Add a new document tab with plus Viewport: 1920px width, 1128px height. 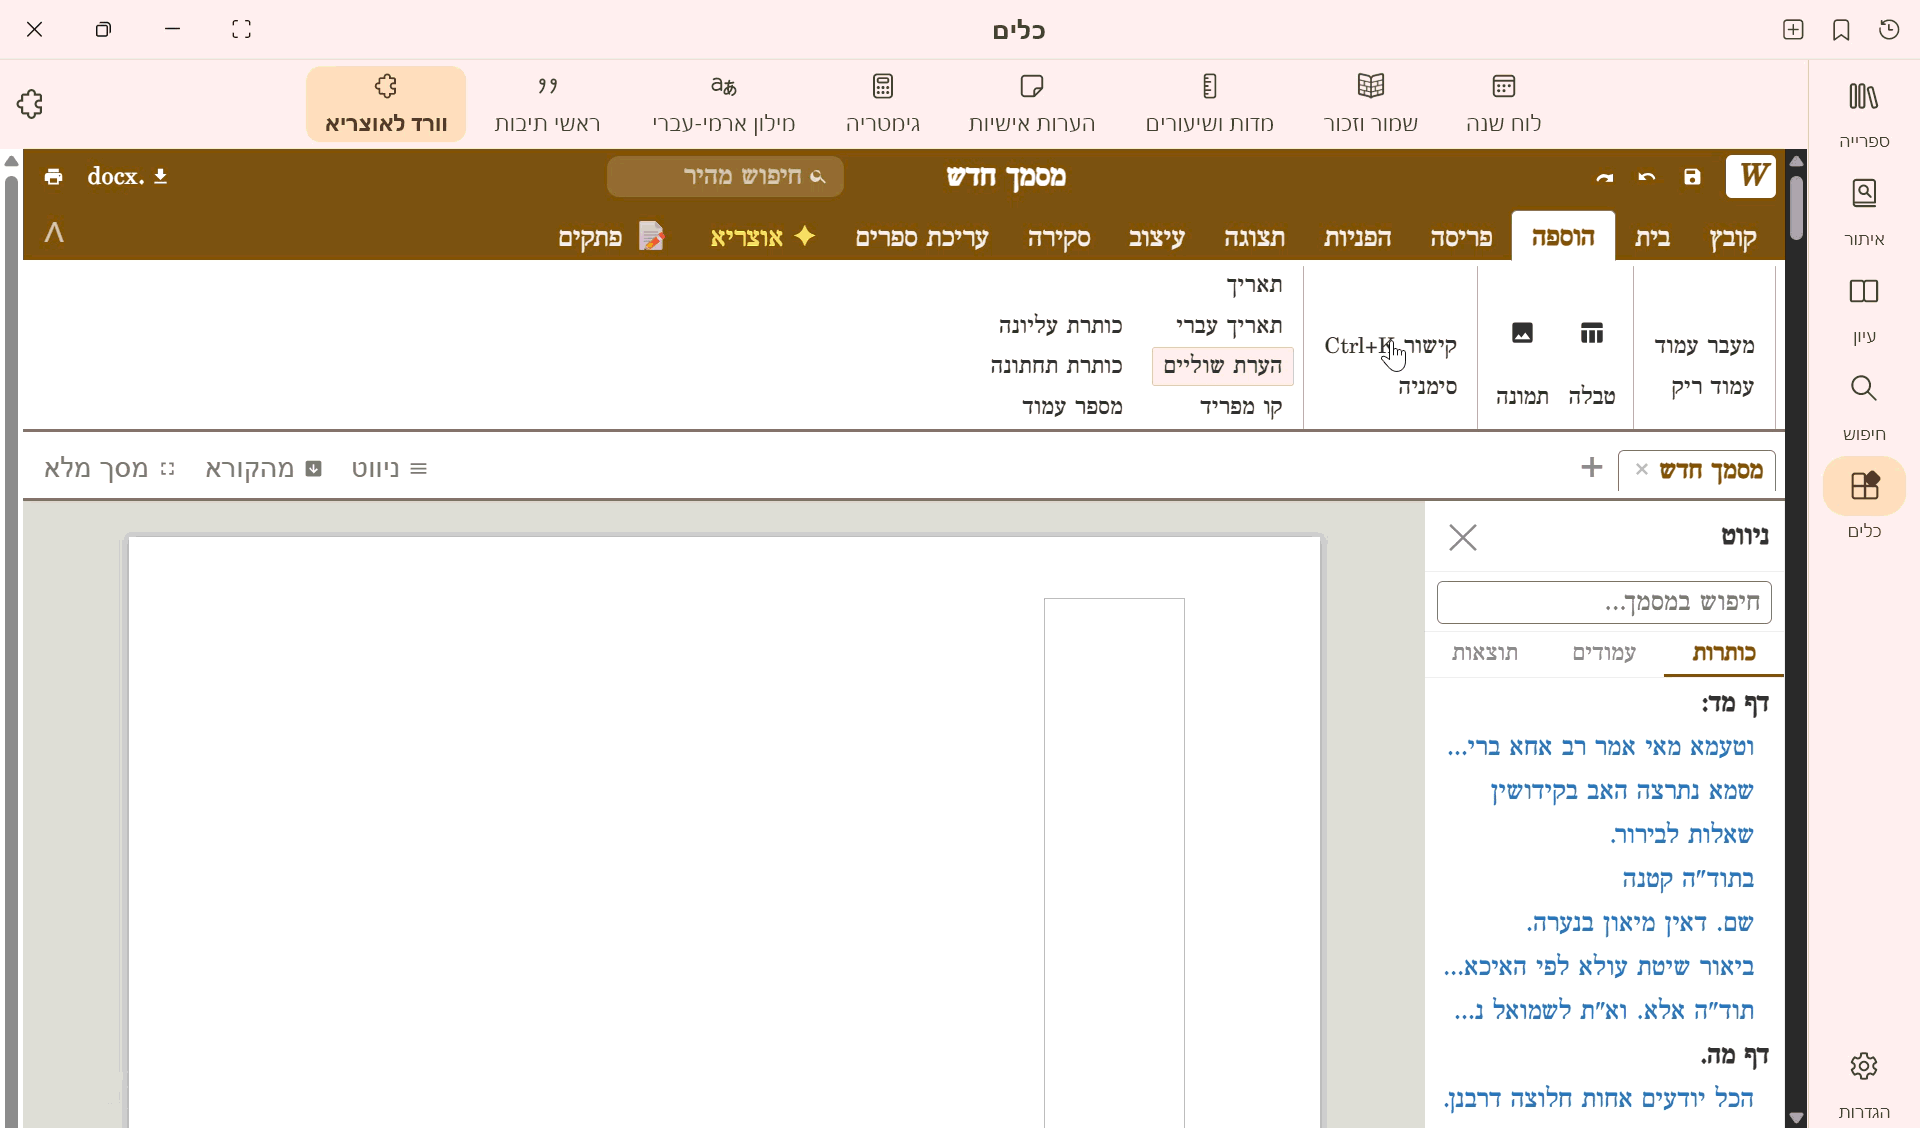click(x=1591, y=467)
